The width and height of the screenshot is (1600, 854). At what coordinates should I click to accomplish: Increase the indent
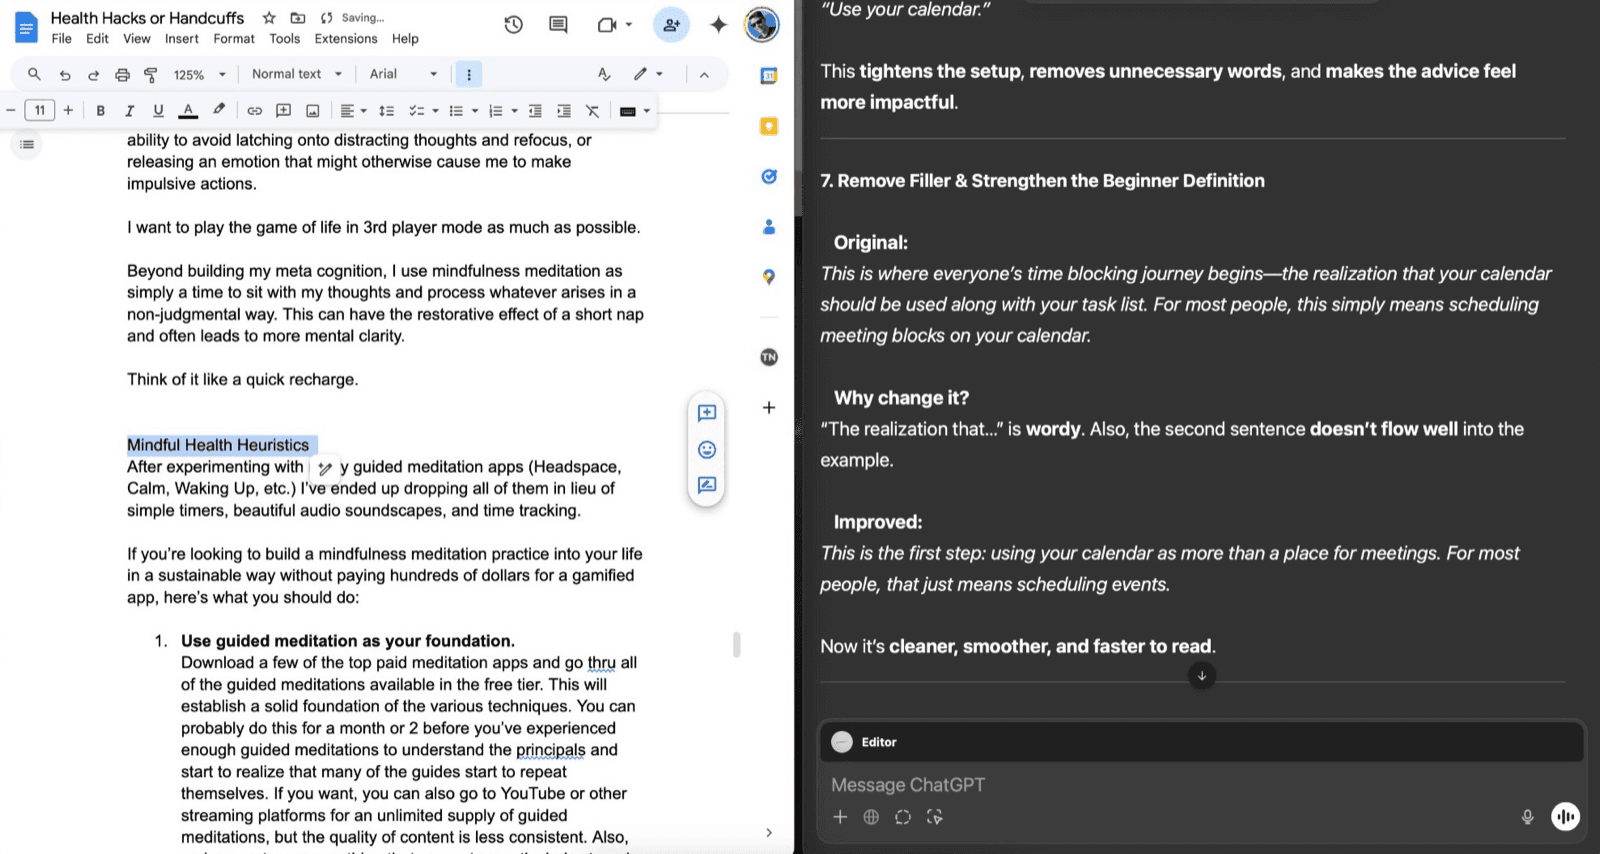click(564, 111)
